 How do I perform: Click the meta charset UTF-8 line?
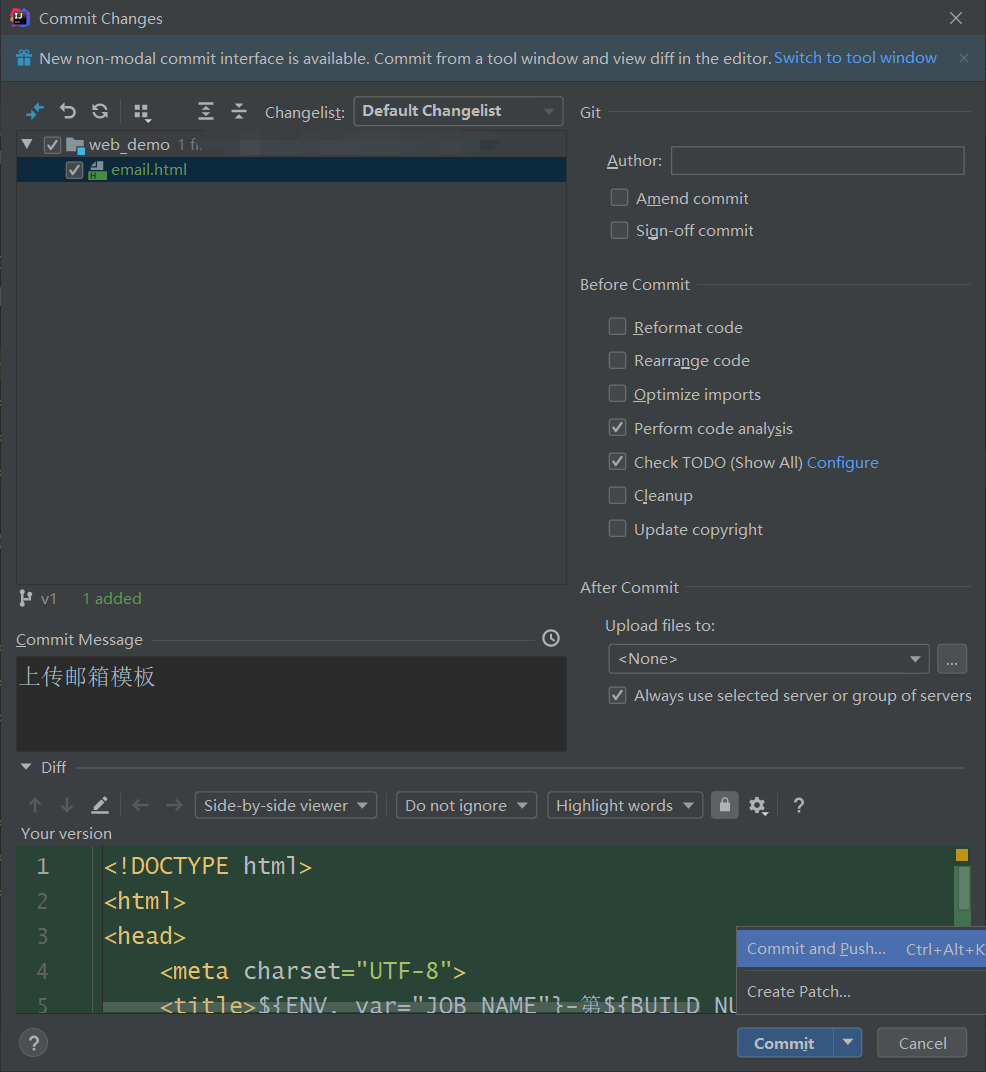(x=313, y=971)
